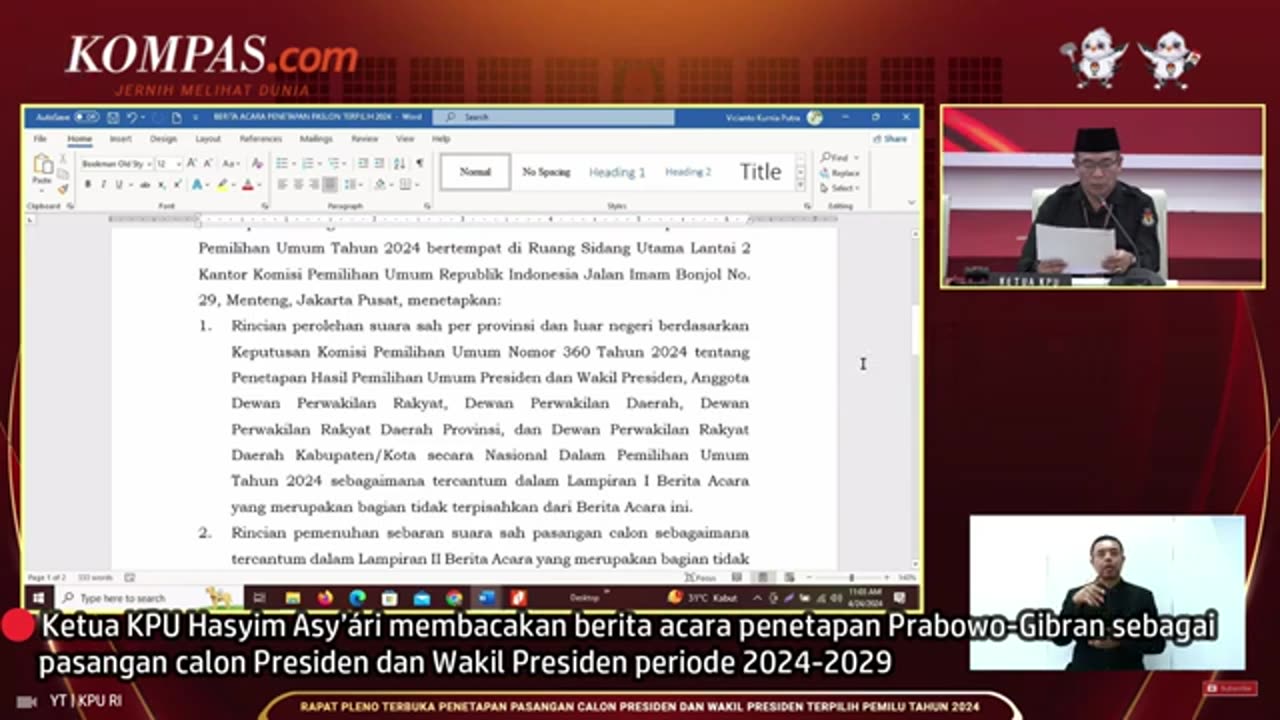Open the Shading fill bucket

click(x=381, y=184)
